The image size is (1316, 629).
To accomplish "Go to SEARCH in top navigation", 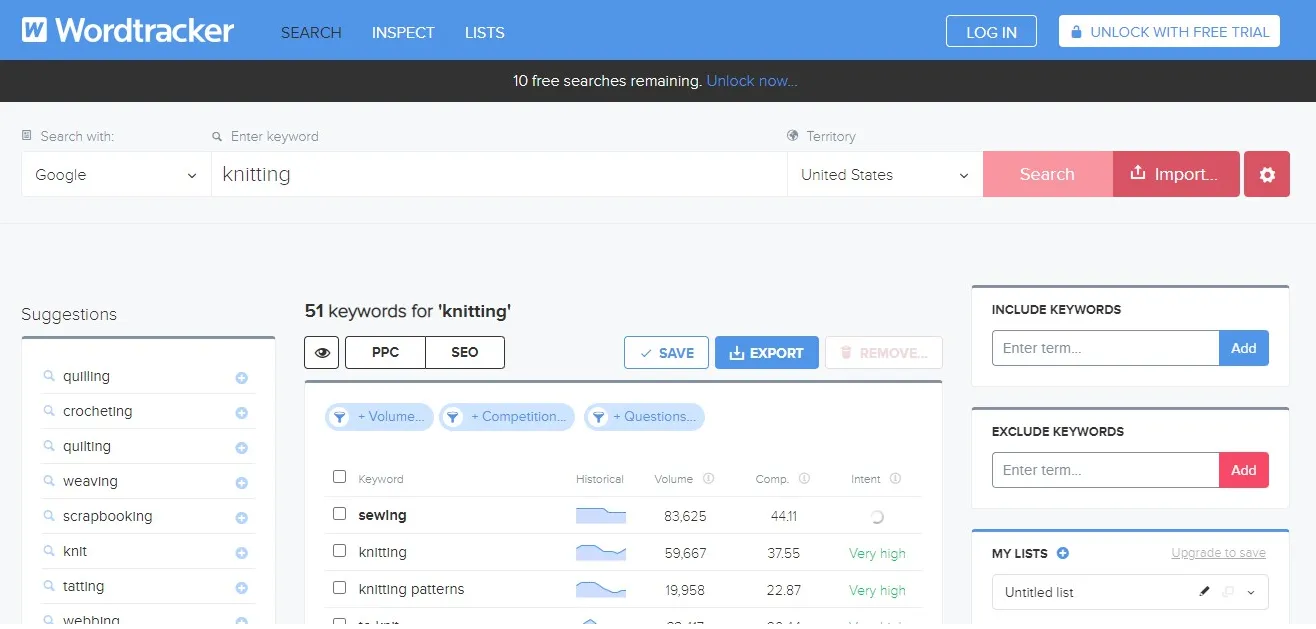I will coord(311,32).
